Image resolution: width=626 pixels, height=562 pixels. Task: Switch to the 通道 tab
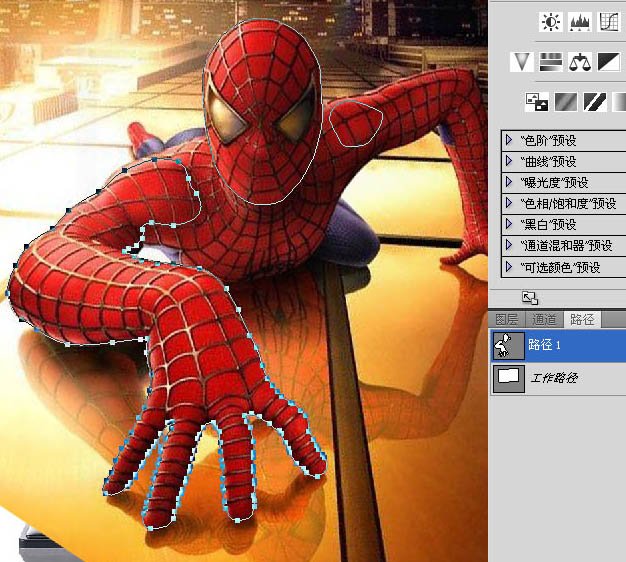tap(544, 320)
